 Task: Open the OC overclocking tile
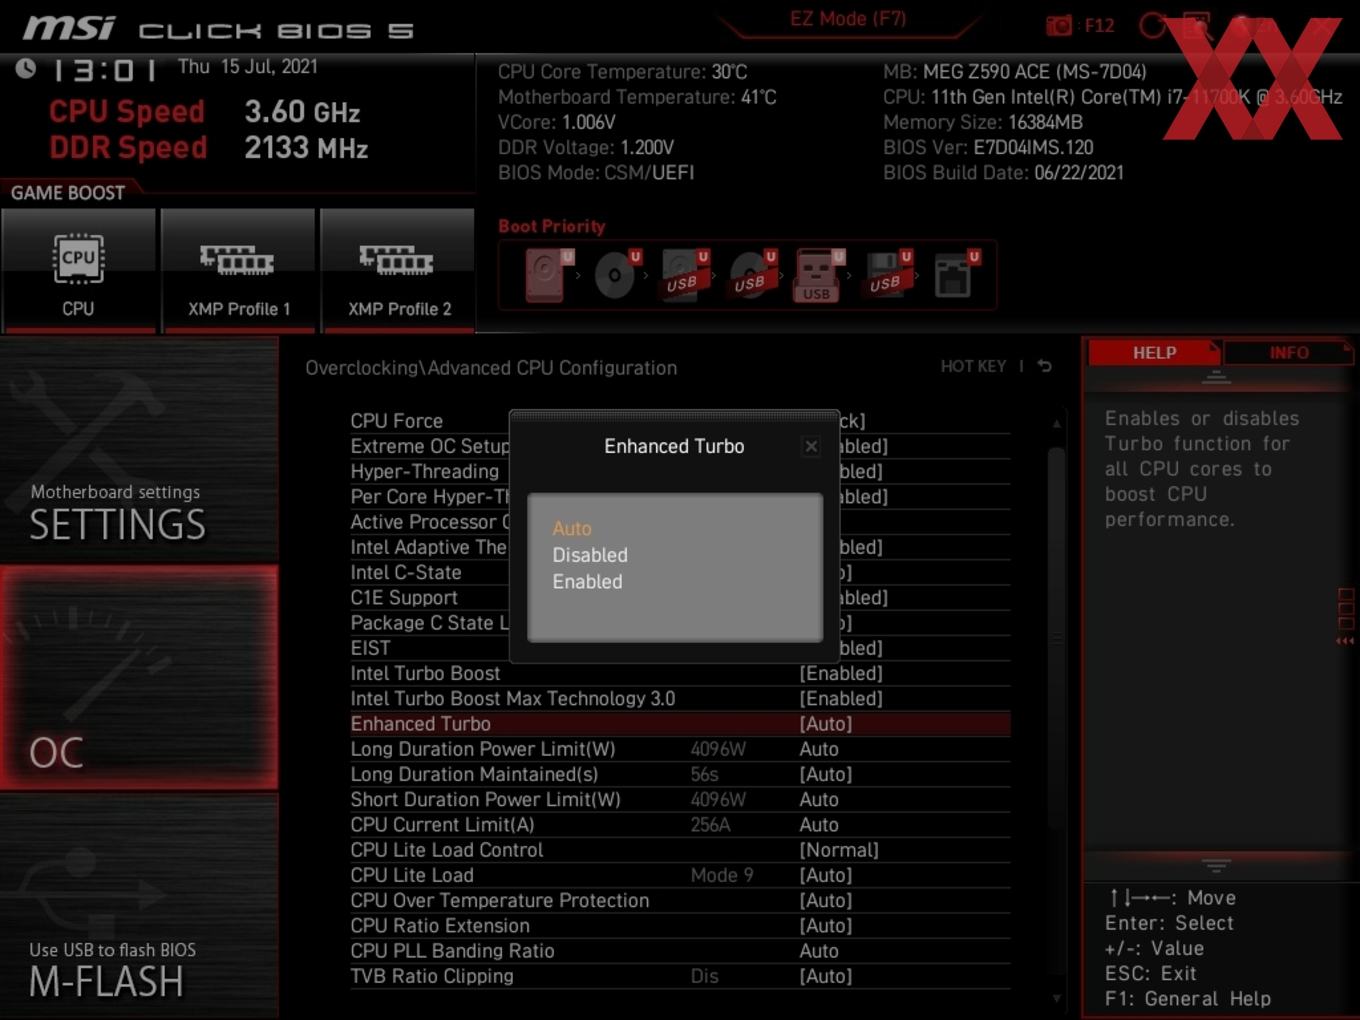139,678
